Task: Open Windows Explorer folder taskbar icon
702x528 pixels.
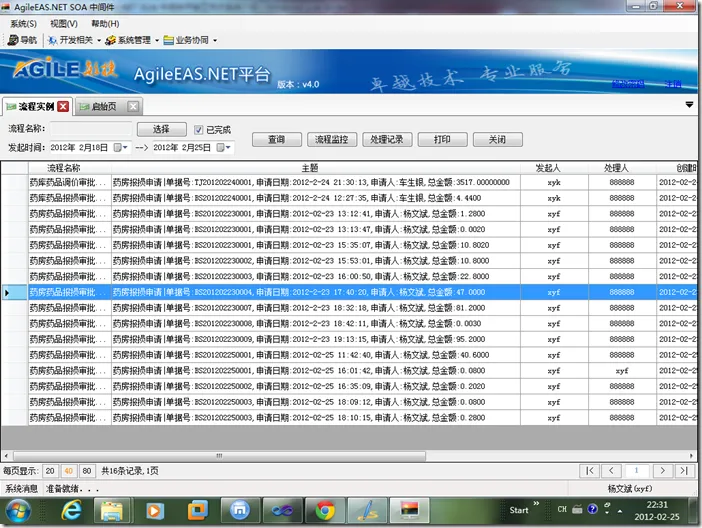Action: tap(112, 510)
